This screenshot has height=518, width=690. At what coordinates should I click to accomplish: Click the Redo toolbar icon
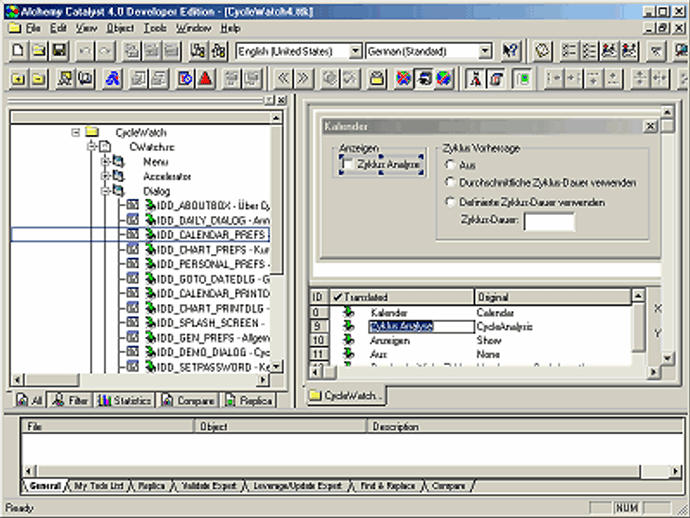(x=106, y=51)
